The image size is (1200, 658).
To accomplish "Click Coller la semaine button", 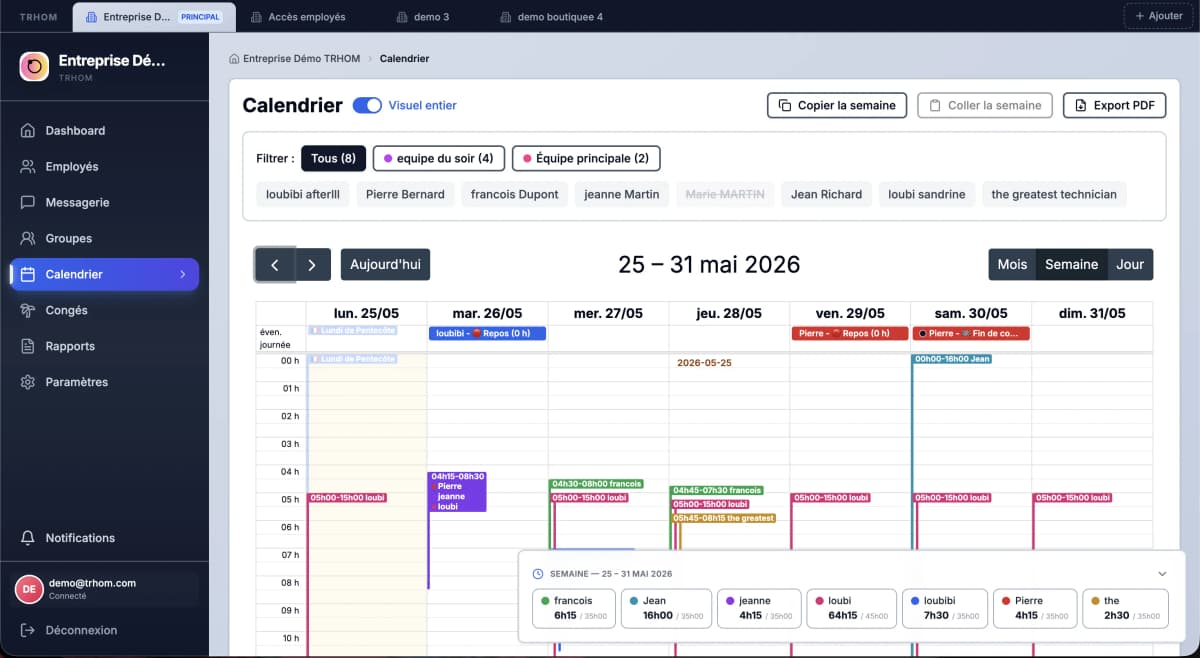I will point(985,106).
